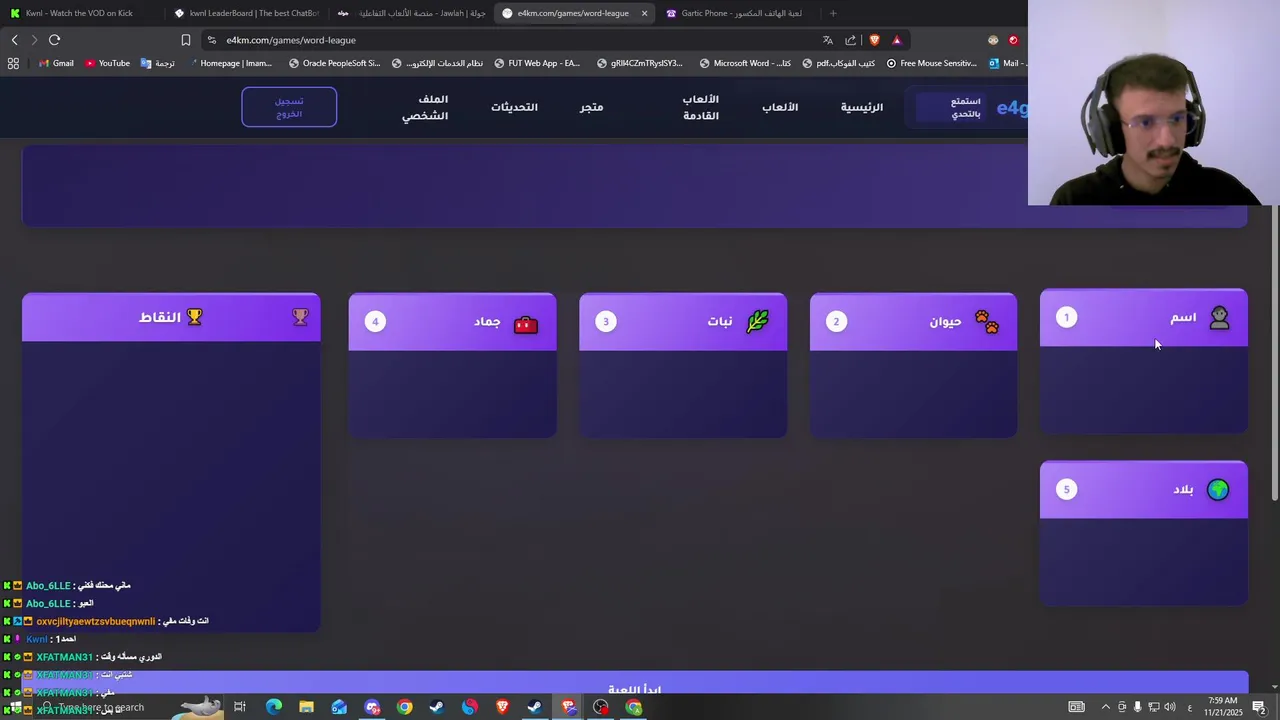
Task: Open Google Chrome from the taskbar
Action: click(404, 707)
